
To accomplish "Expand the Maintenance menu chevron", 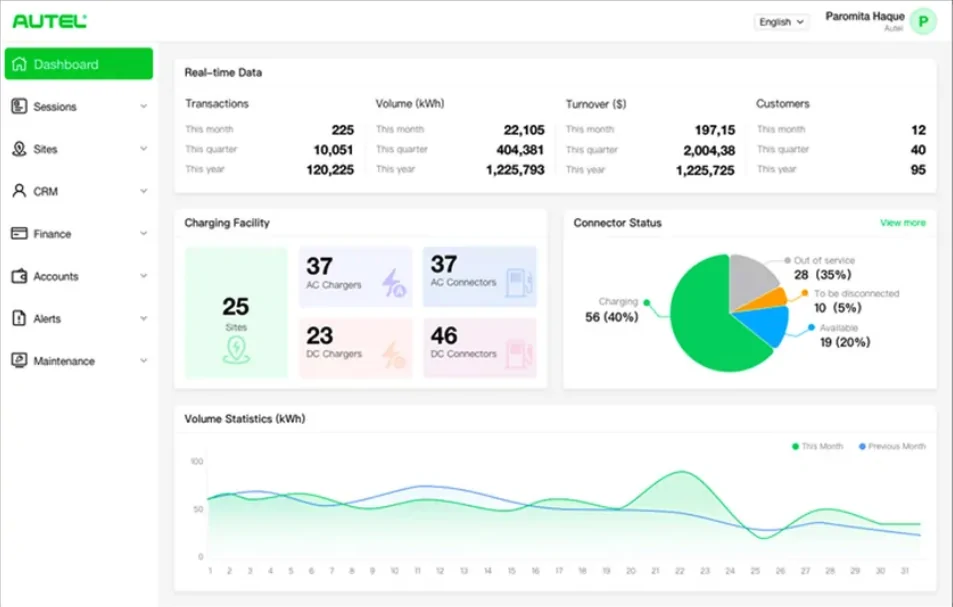I will click(143, 360).
